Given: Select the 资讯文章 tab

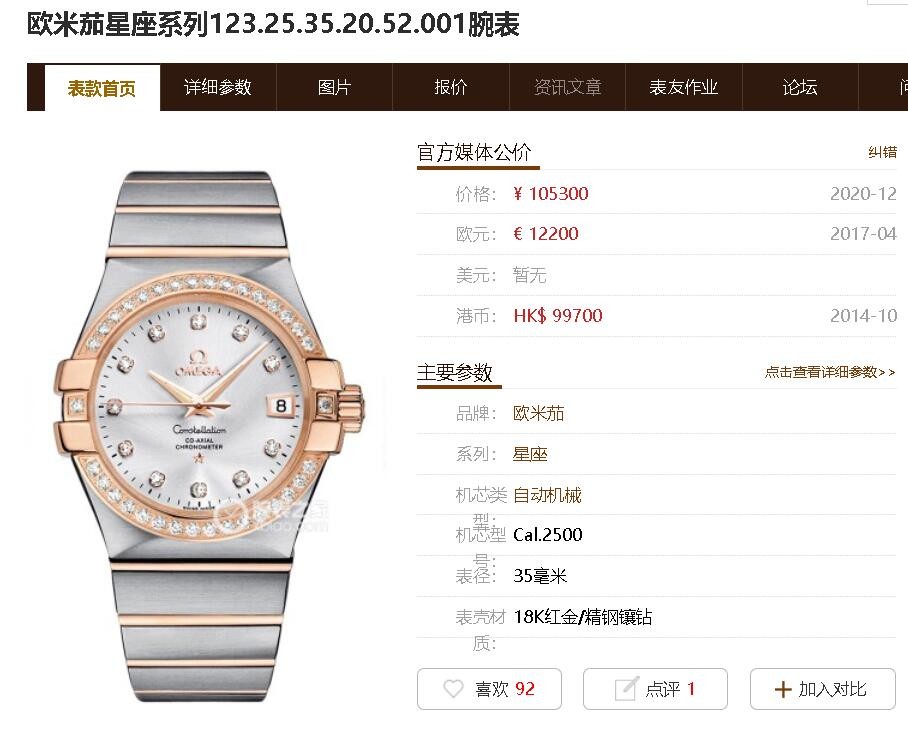Looking at the screenshot, I should (x=568, y=87).
